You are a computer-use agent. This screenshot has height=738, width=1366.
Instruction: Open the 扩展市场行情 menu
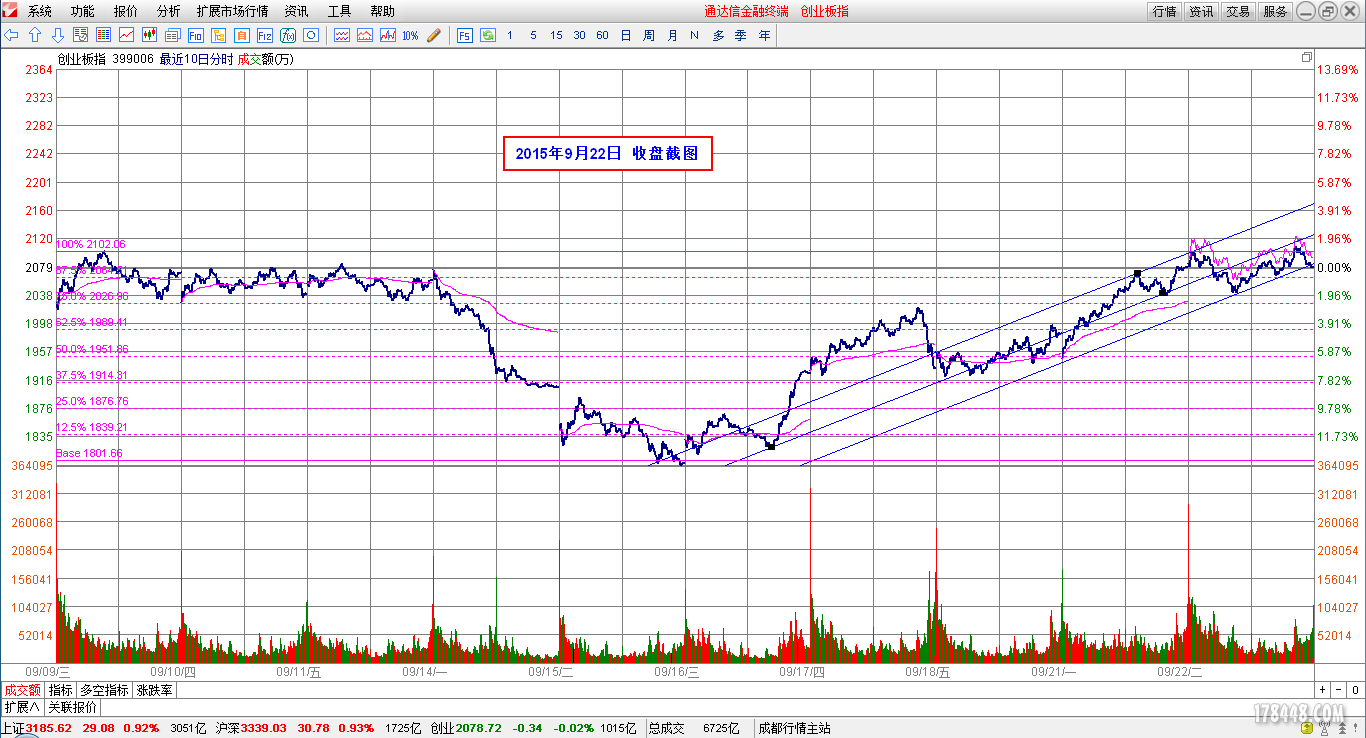232,11
